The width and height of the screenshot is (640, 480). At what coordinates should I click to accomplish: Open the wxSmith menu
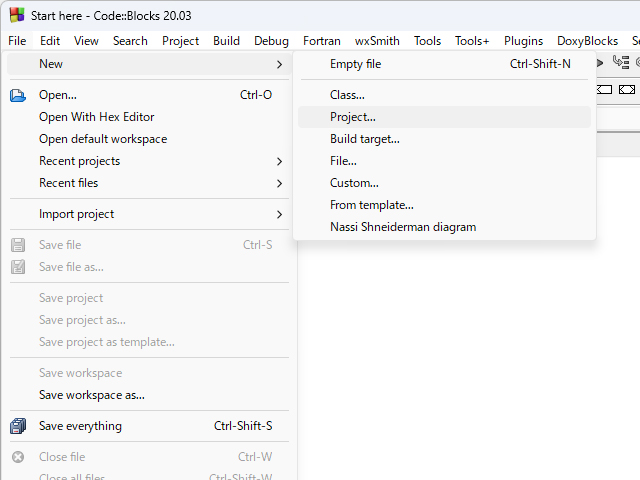click(x=377, y=41)
